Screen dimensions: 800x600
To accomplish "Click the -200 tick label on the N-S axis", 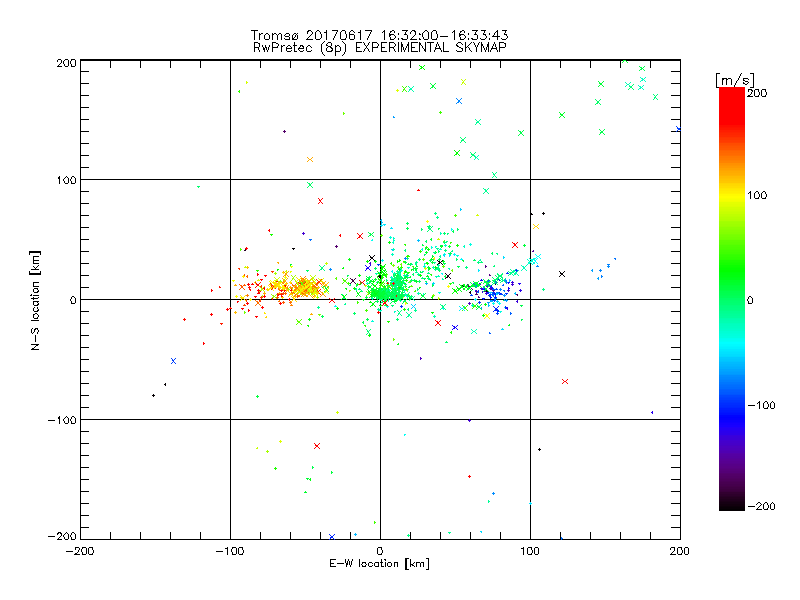I will pos(62,536).
